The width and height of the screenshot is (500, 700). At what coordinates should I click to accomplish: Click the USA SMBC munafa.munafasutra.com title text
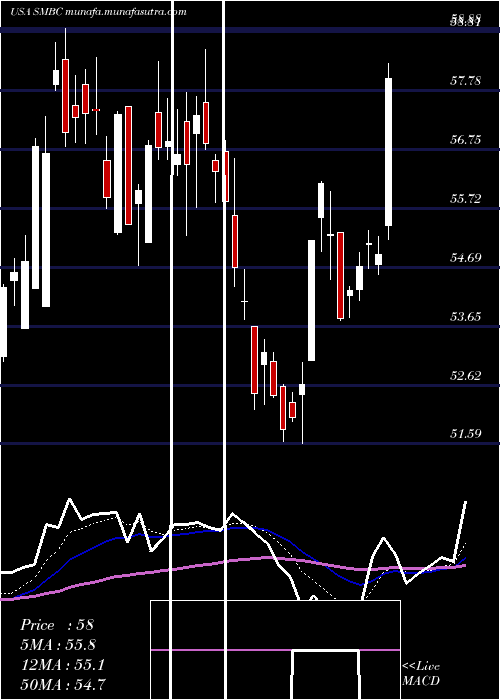click(x=98, y=12)
